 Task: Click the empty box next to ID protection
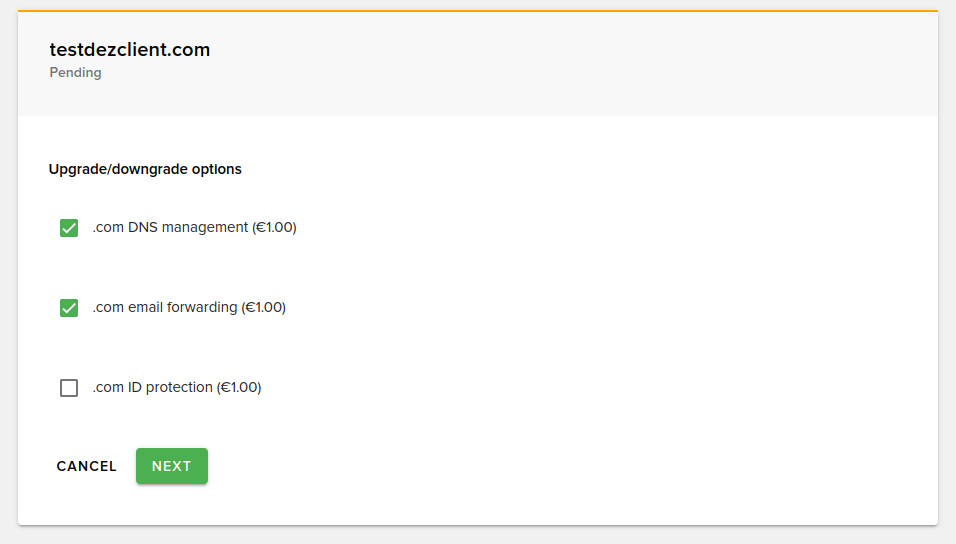69,388
